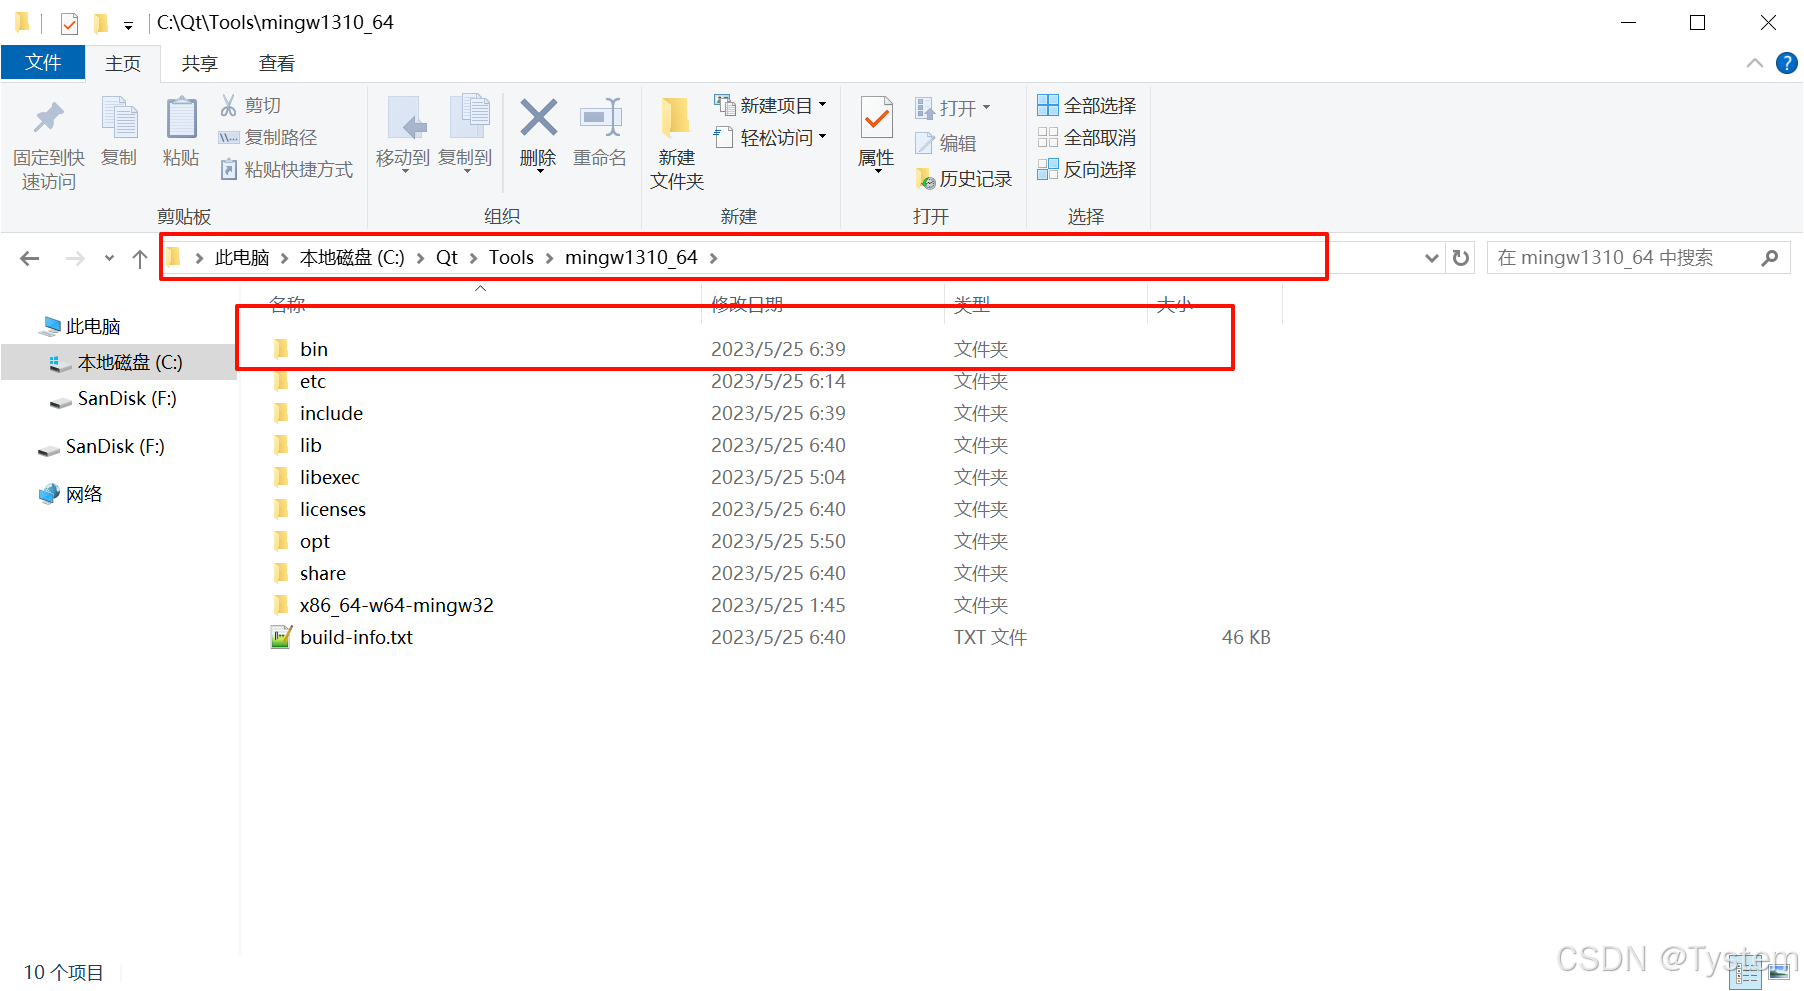Click Paste shortcut command
1804x991 pixels.
coord(286,169)
